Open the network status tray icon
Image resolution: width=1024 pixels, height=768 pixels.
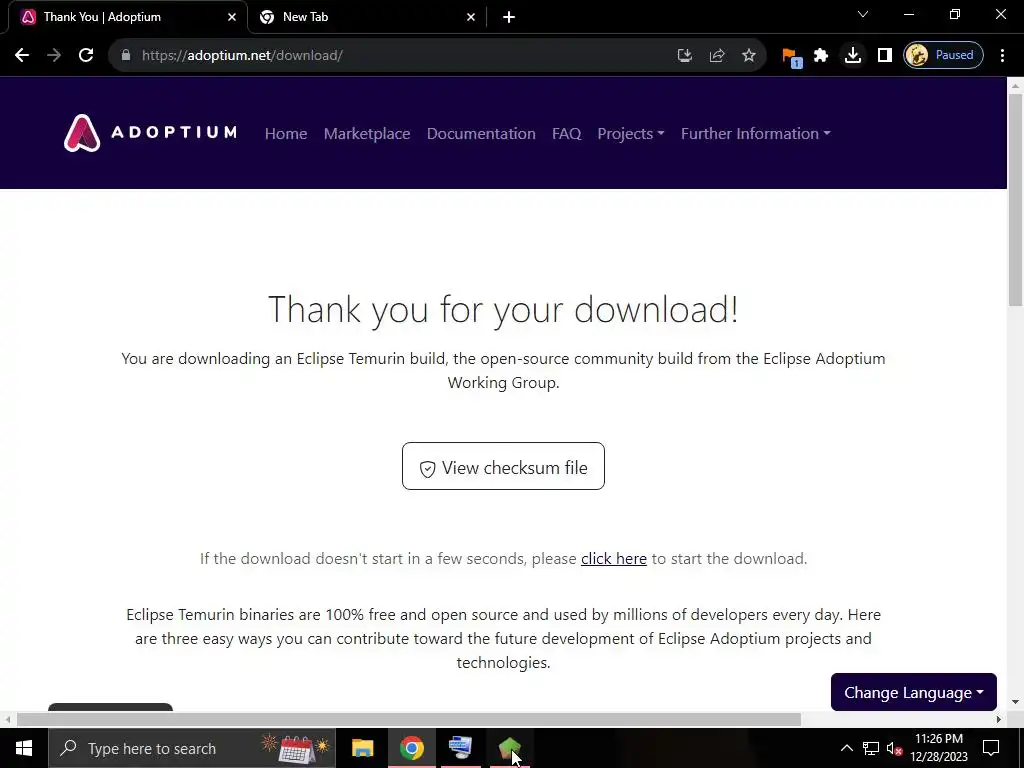[871, 748]
